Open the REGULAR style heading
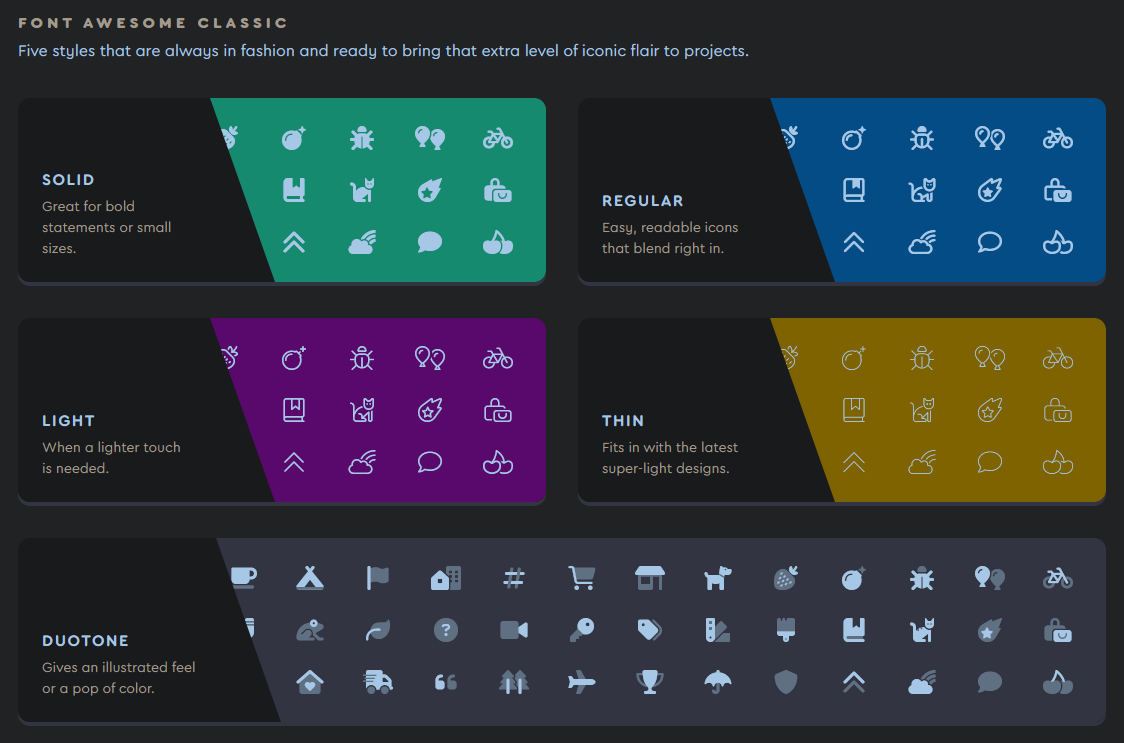This screenshot has height=743, width=1124. click(x=643, y=201)
